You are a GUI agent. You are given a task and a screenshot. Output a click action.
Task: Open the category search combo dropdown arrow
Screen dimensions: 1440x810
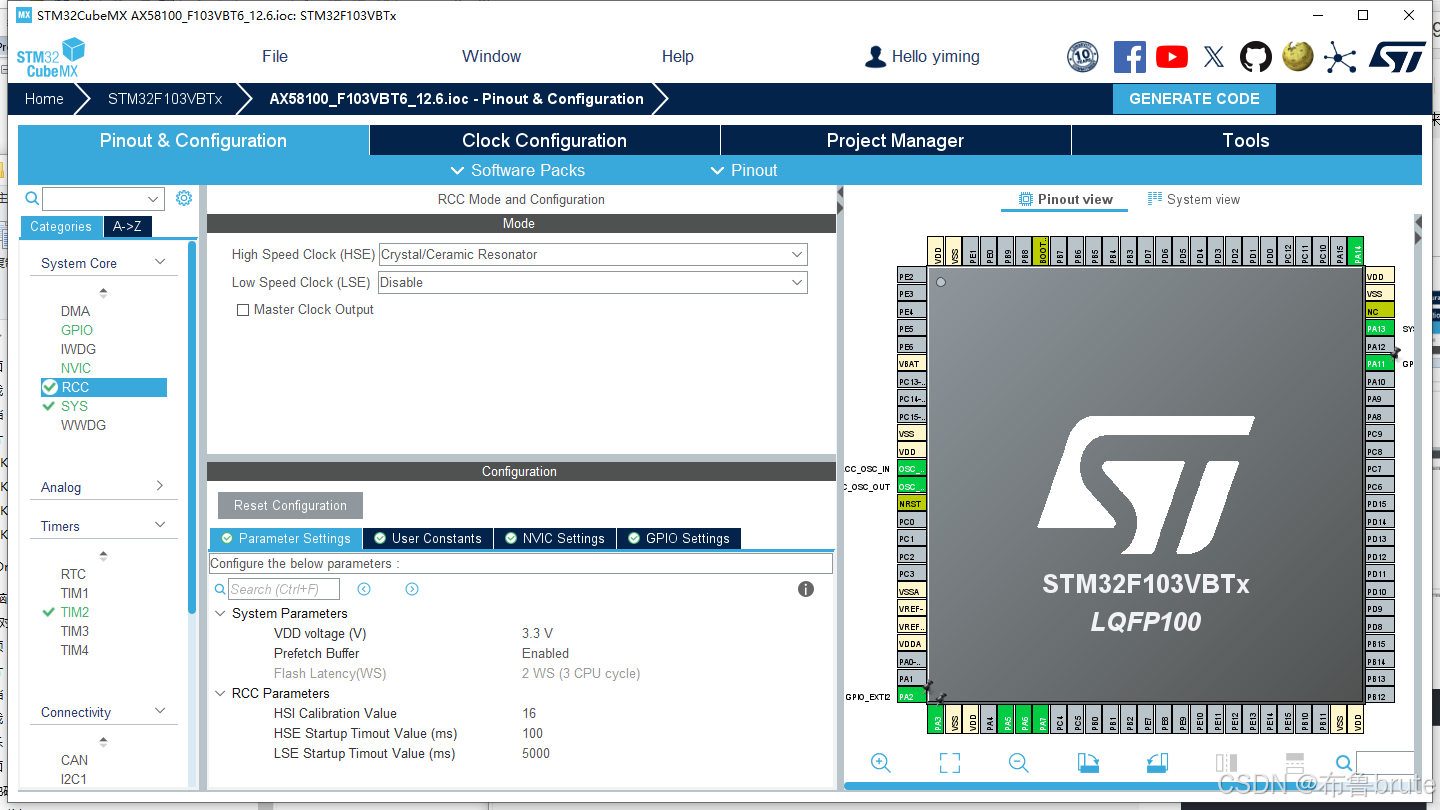(x=153, y=199)
